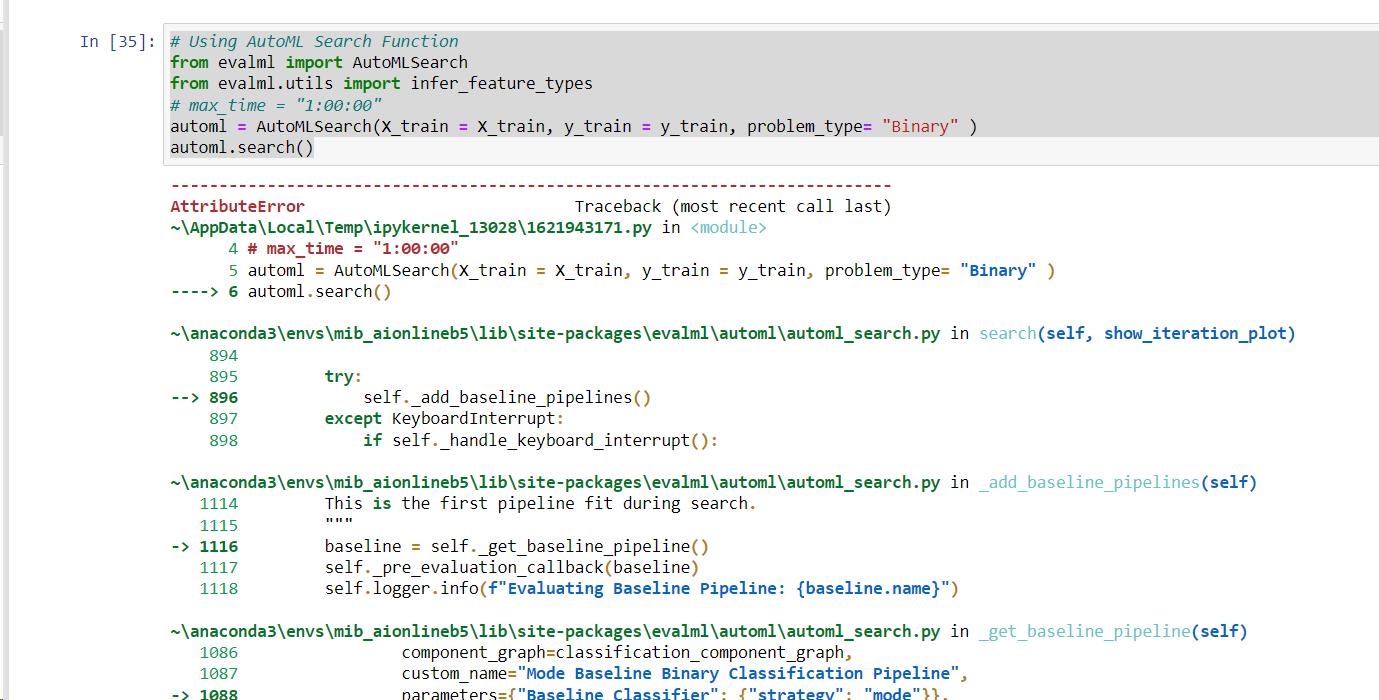Viewport: 1379px width, 700px height.
Task: Click 'This is the first pipeline fit' docstring
Action: (540, 503)
